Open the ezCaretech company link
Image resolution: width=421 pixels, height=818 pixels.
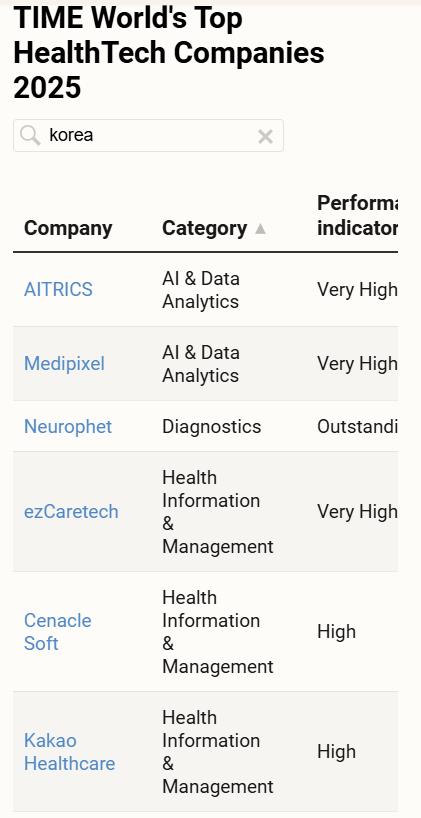pyautogui.click(x=71, y=511)
